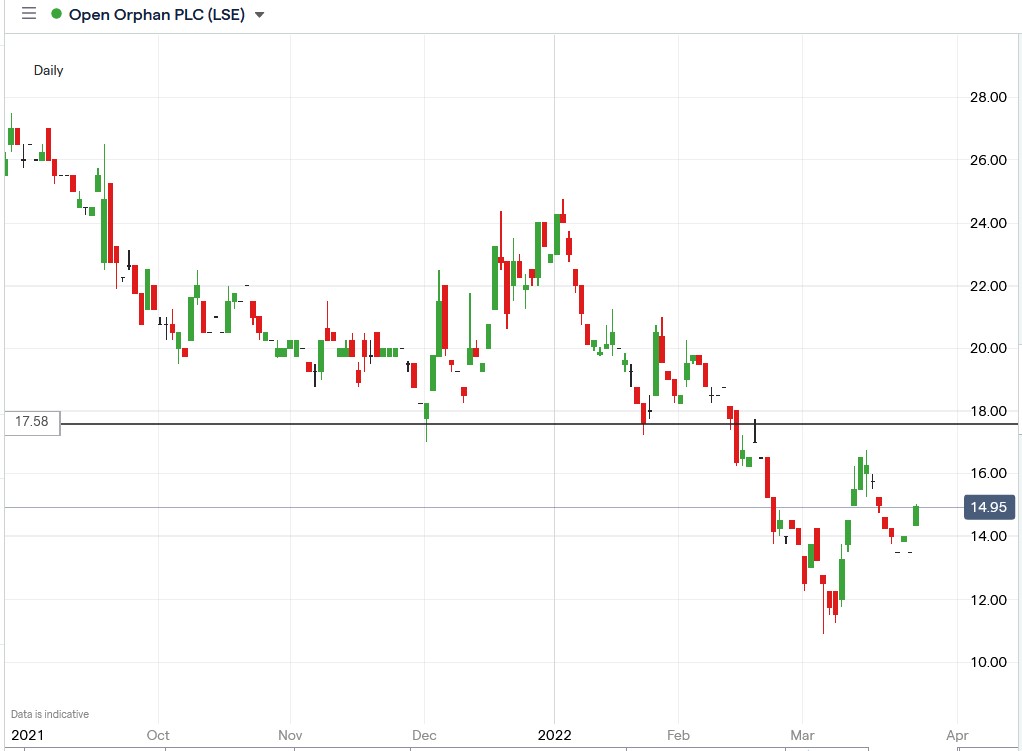Click the 14.95 current price label

coord(989,507)
